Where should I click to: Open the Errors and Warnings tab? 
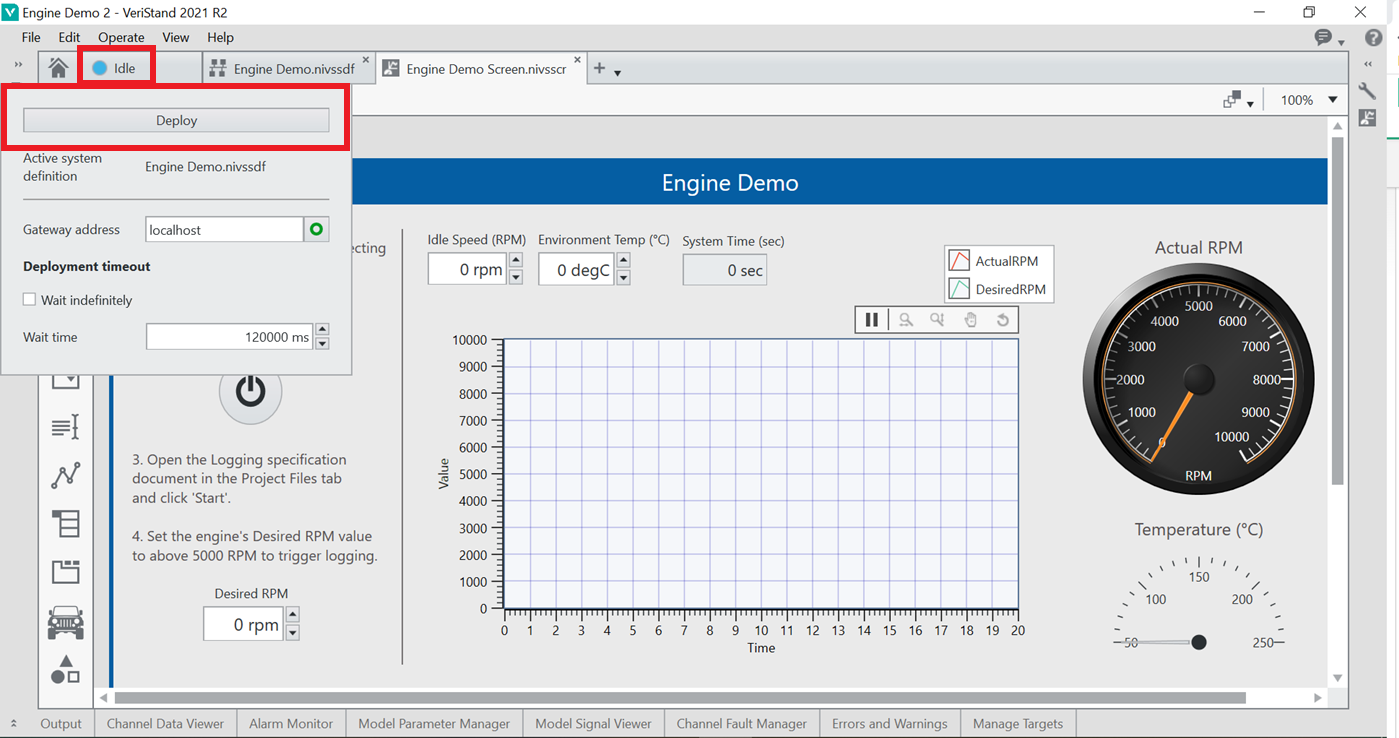coord(890,723)
